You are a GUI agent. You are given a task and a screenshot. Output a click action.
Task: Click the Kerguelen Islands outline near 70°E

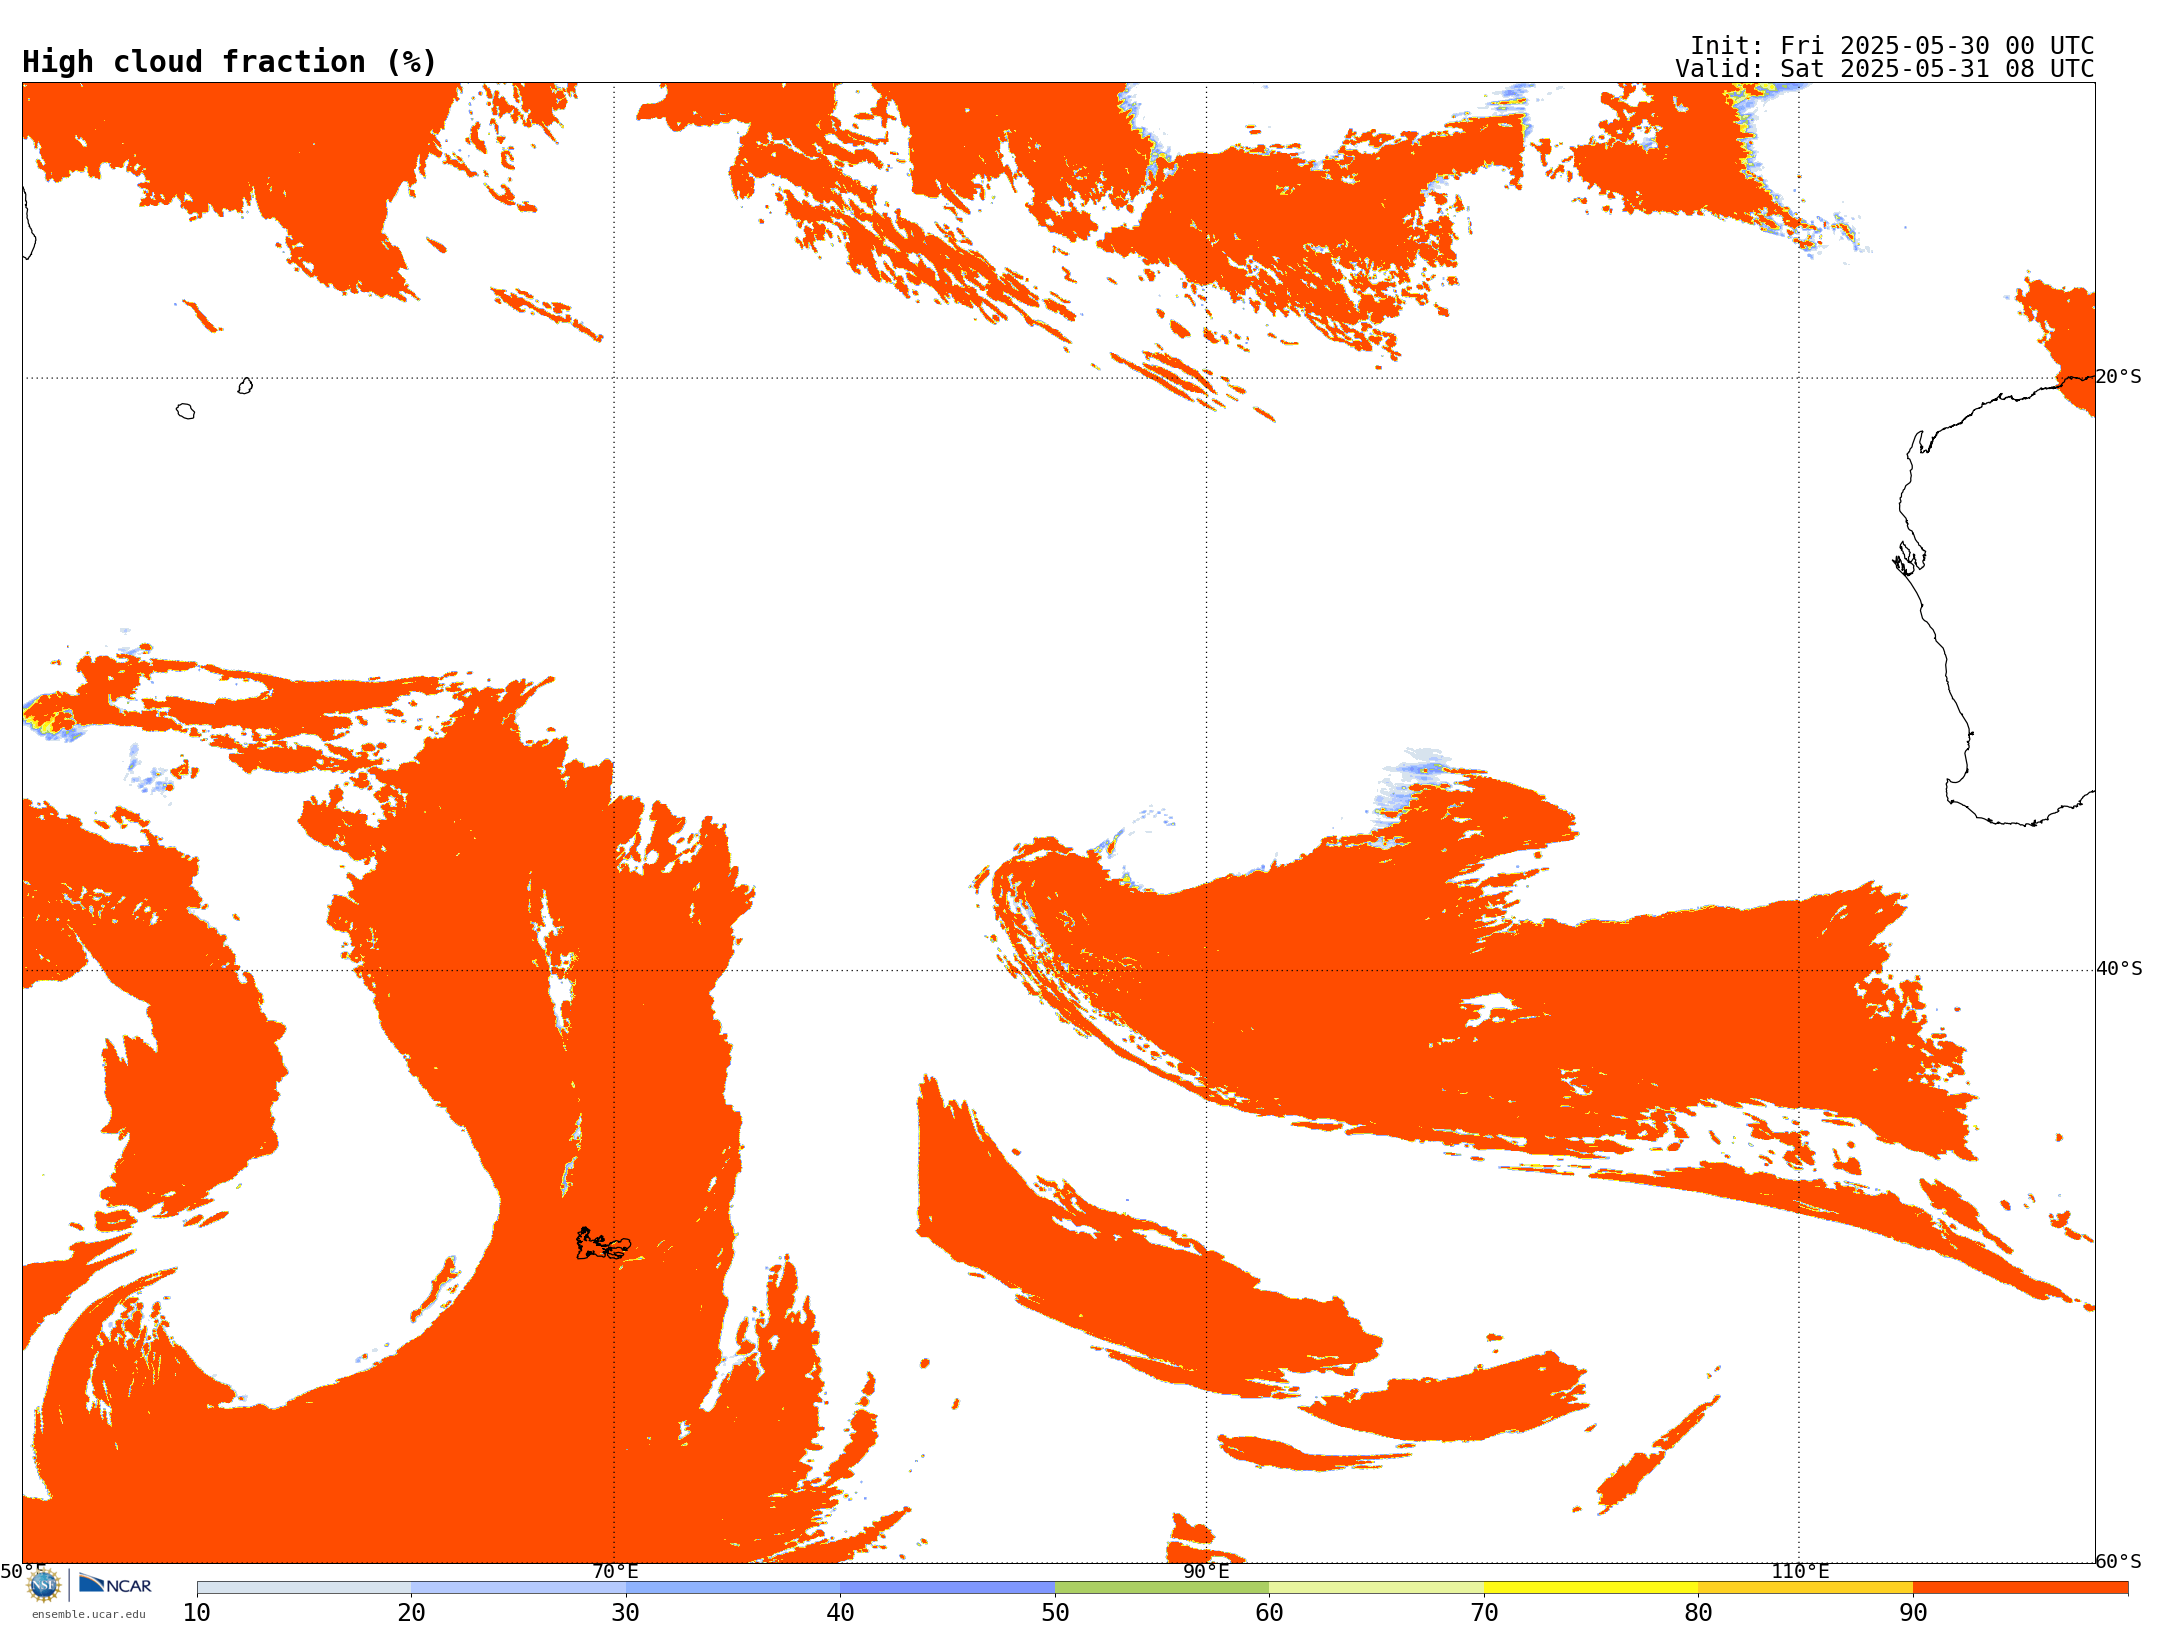[603, 1244]
